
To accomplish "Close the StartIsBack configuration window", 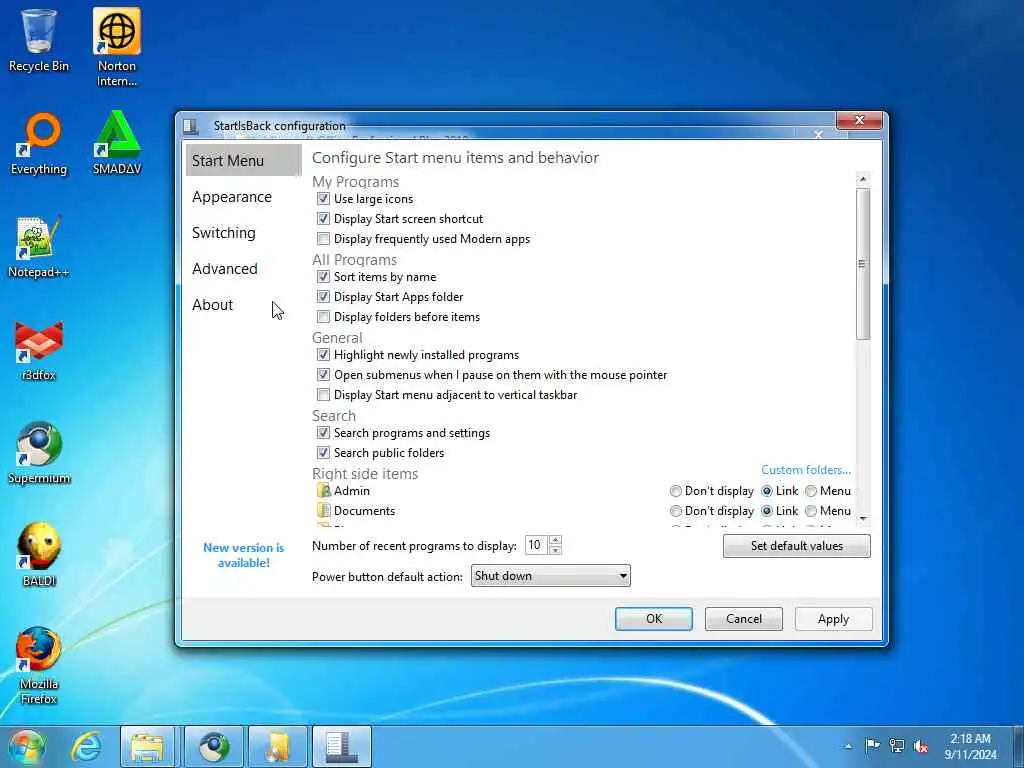I will click(859, 120).
